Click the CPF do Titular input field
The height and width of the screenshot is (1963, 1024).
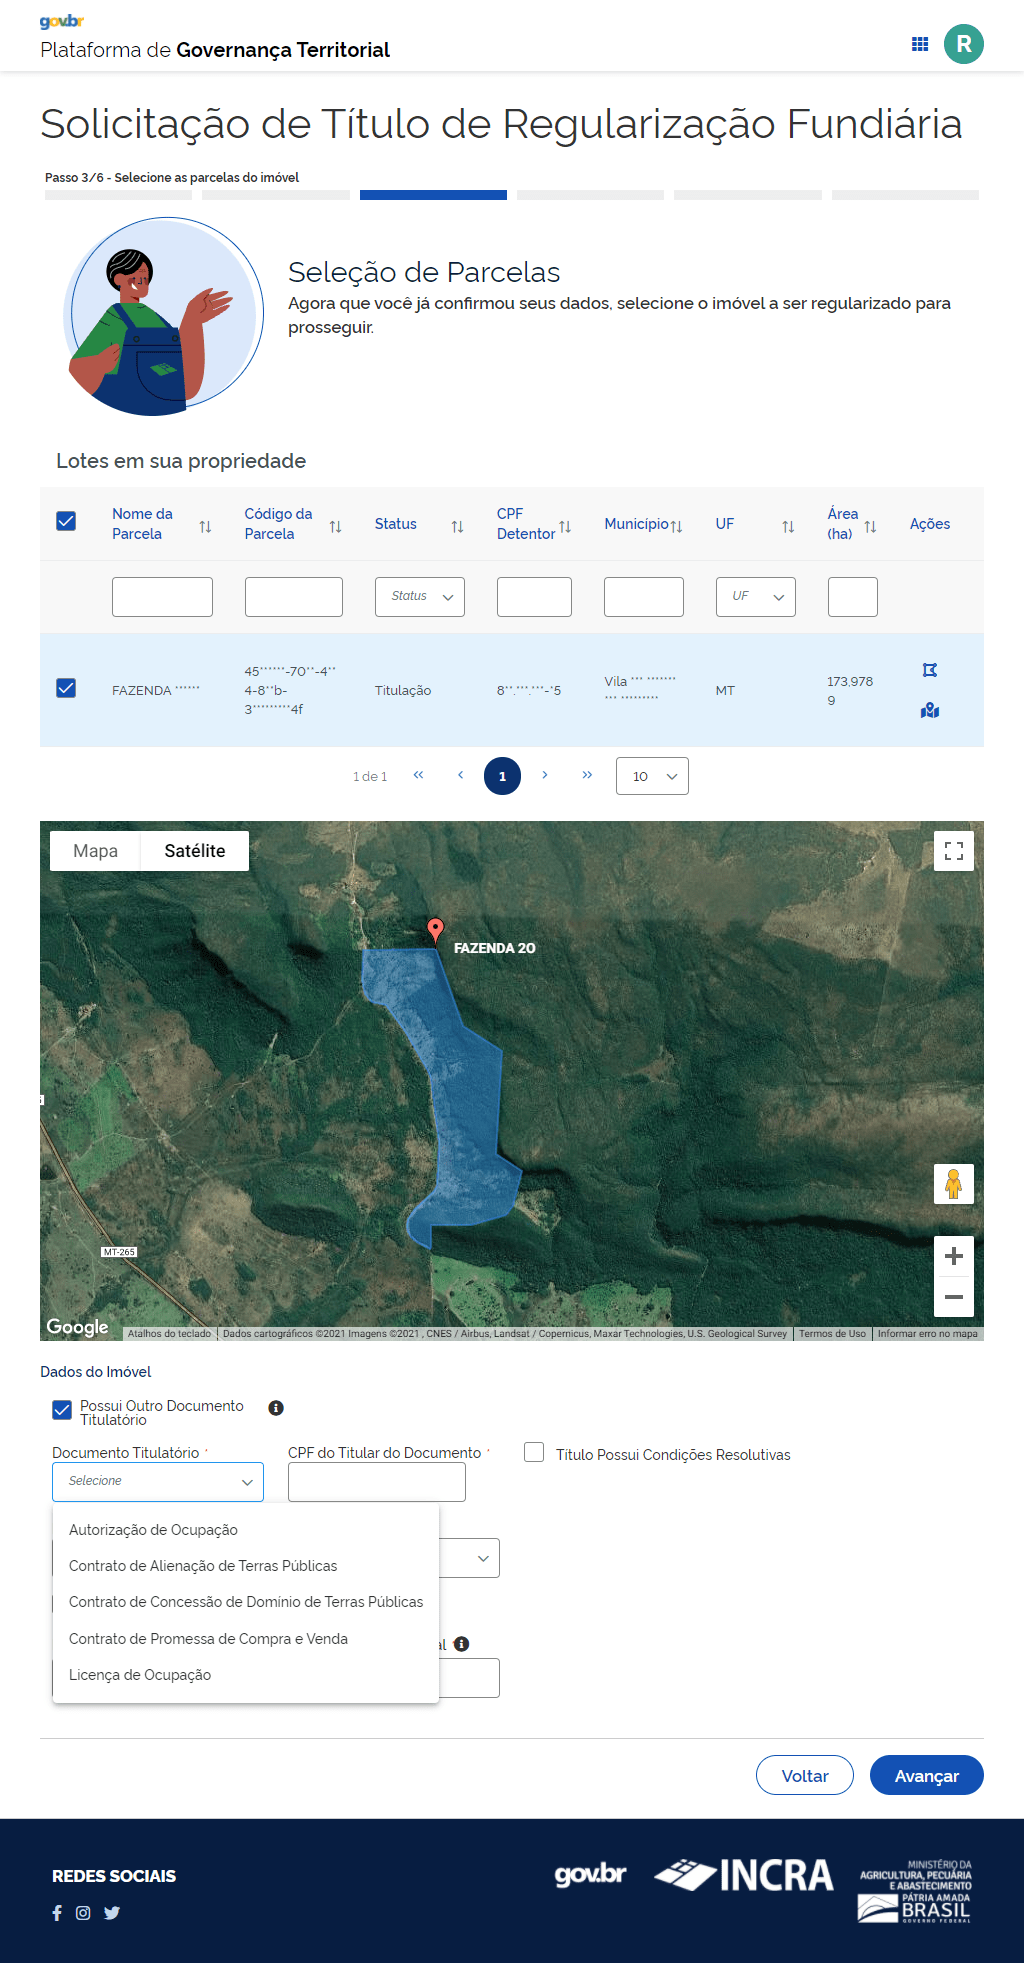(376, 1482)
